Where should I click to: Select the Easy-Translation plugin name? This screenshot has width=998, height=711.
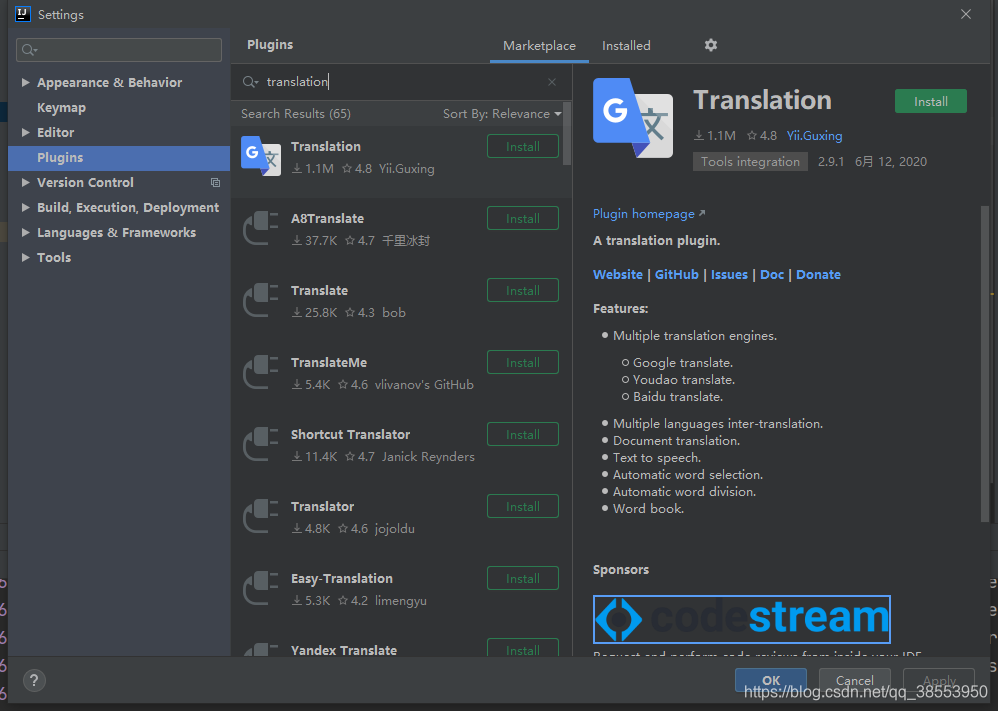[x=342, y=578]
